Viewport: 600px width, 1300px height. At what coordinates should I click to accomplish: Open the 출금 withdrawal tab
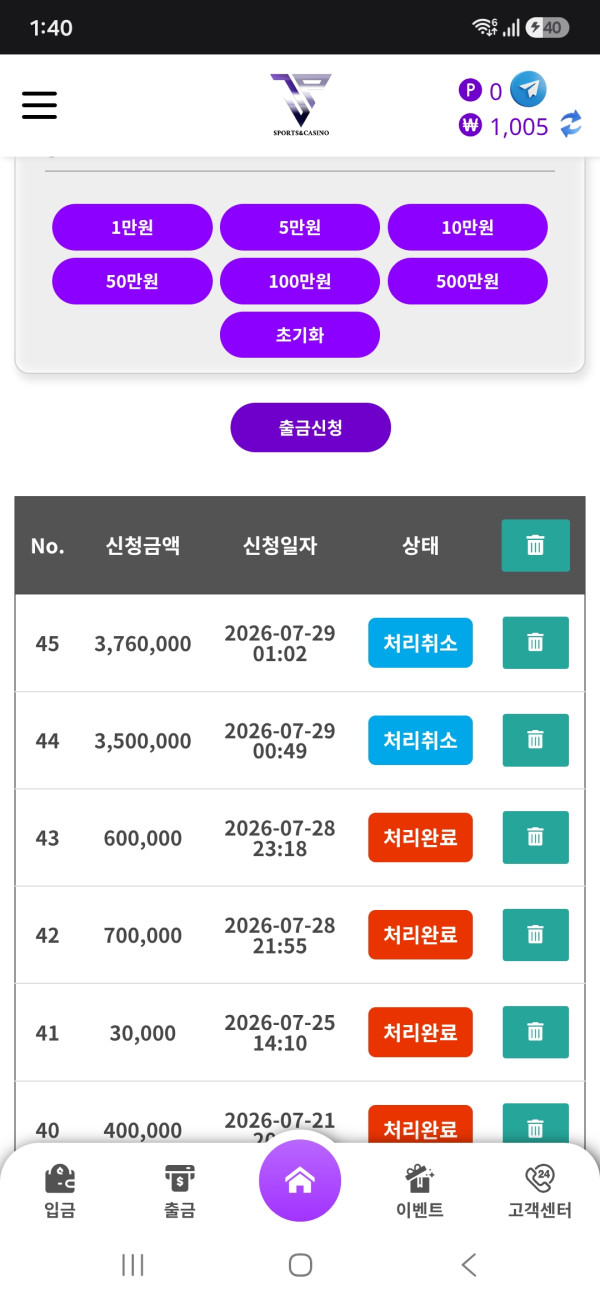[180, 1191]
